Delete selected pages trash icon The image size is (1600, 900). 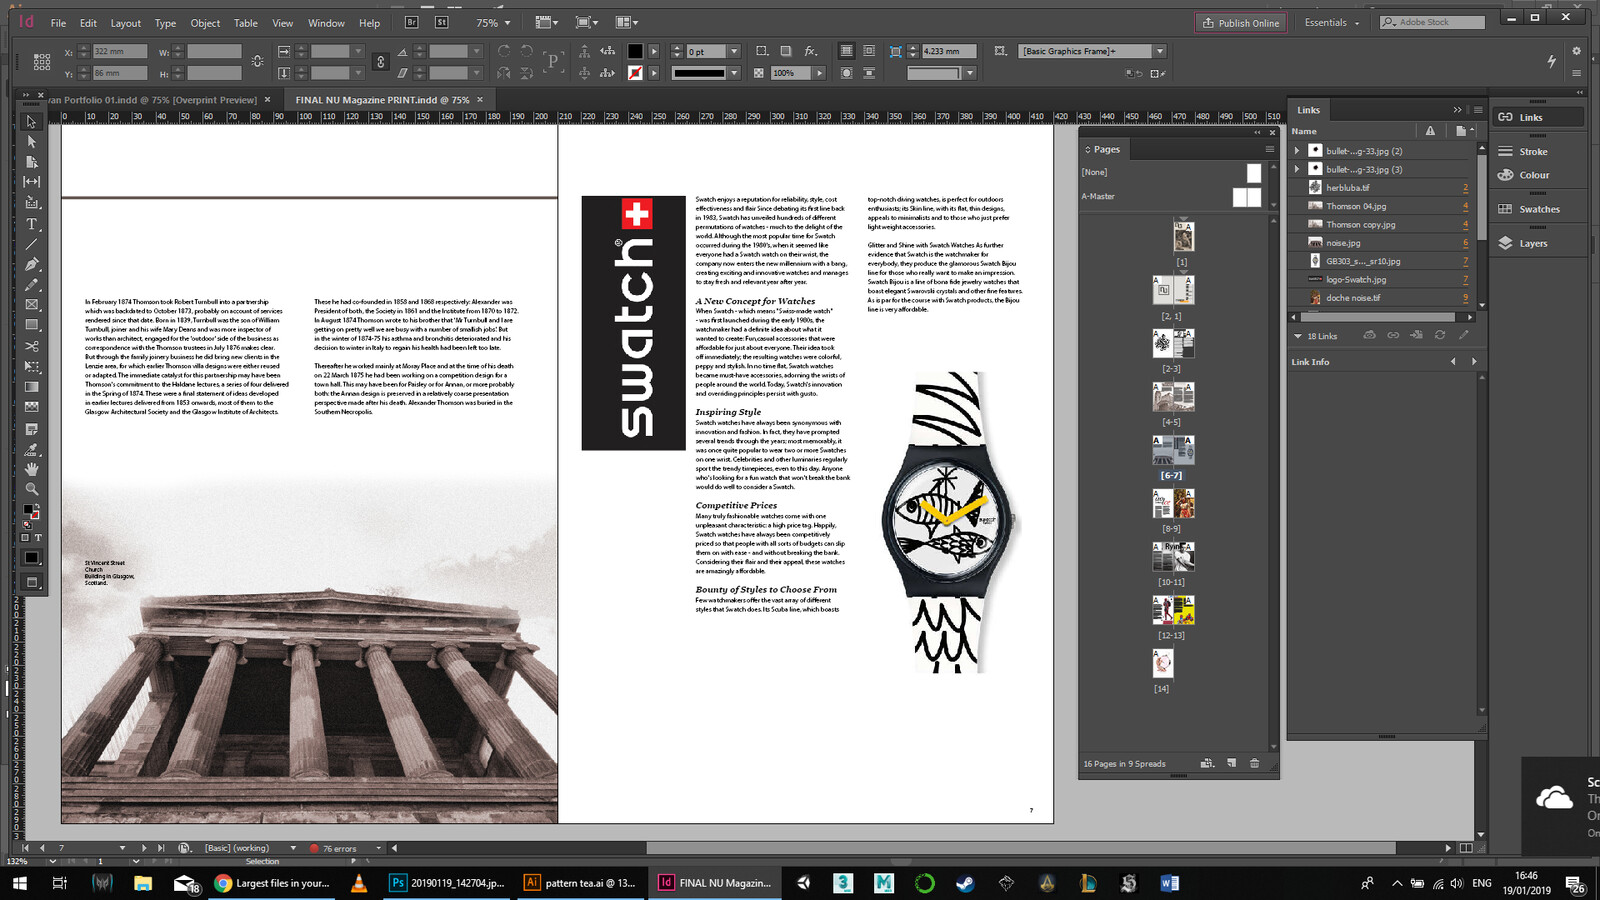coord(1254,763)
